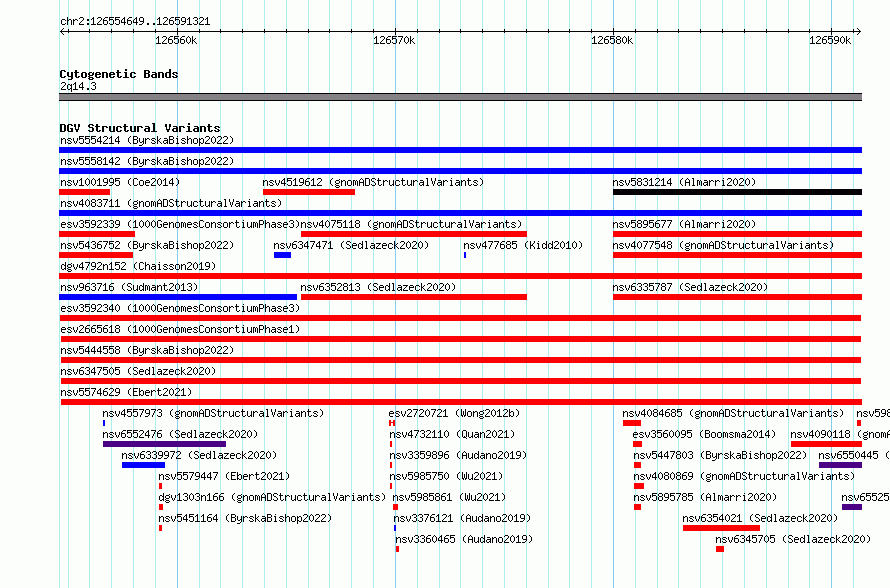This screenshot has width=890, height=588.
Task: Click nsv4557973 (gnomADStructuralVariants) label
Action: [213, 413]
